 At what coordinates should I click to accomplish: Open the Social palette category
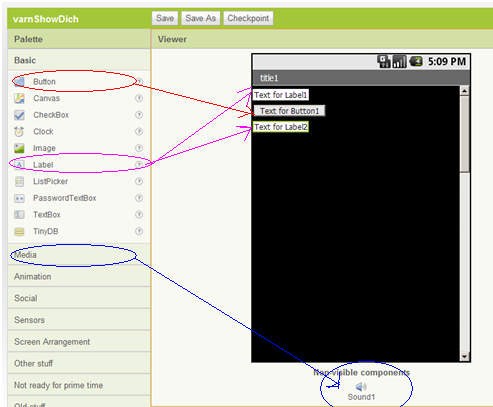79,298
